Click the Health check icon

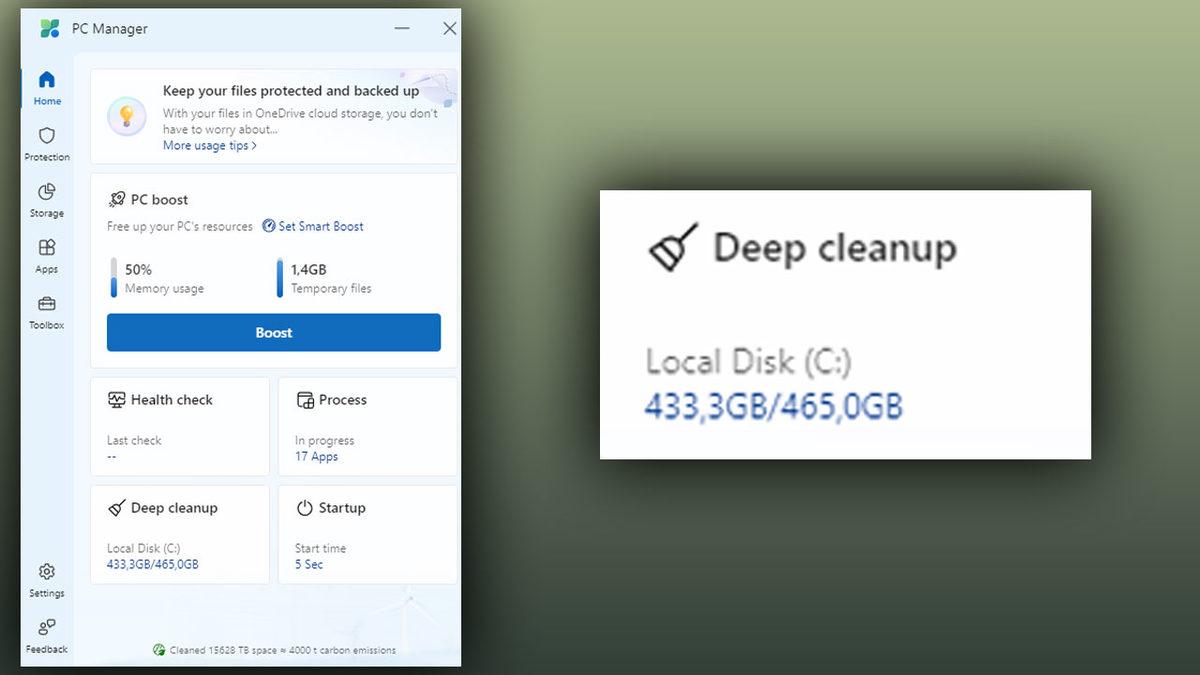tap(118, 399)
